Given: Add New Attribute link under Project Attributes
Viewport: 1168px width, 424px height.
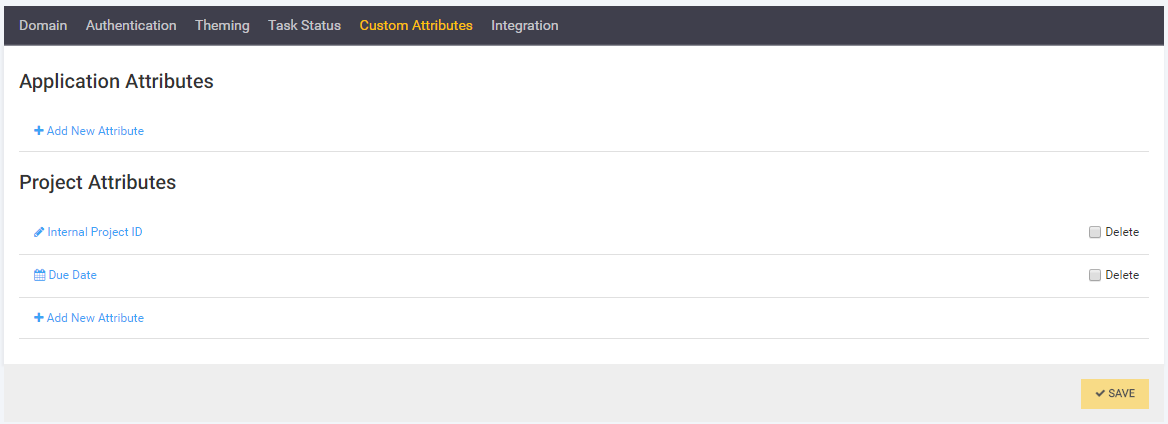Looking at the screenshot, I should [x=95, y=318].
